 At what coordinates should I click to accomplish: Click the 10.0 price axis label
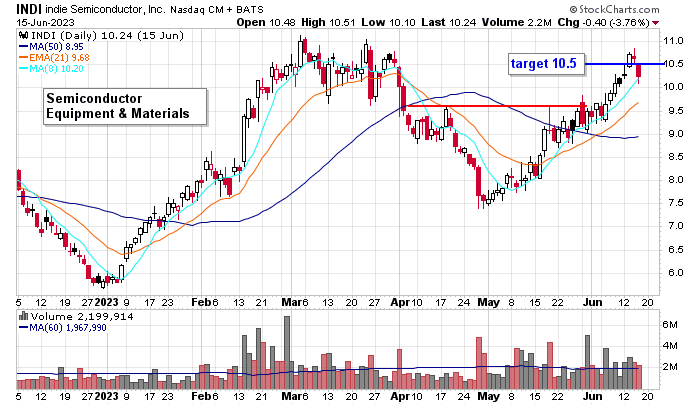pos(673,87)
